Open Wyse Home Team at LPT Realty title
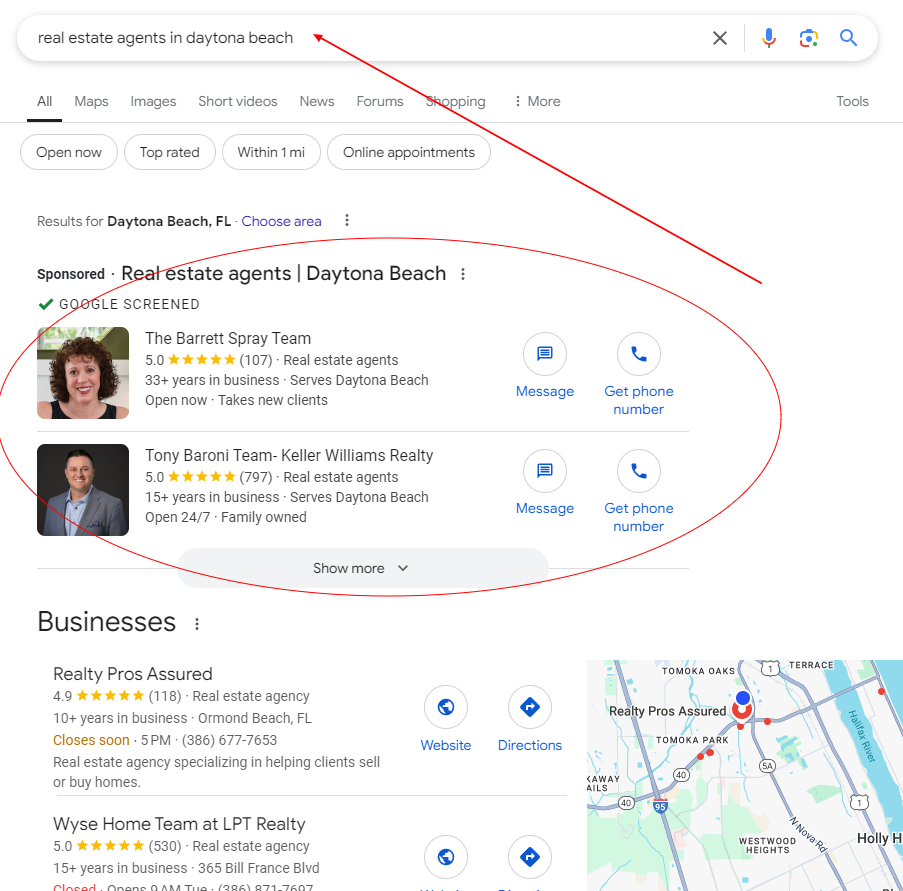Screen dimensions: 903x891 click(179, 824)
